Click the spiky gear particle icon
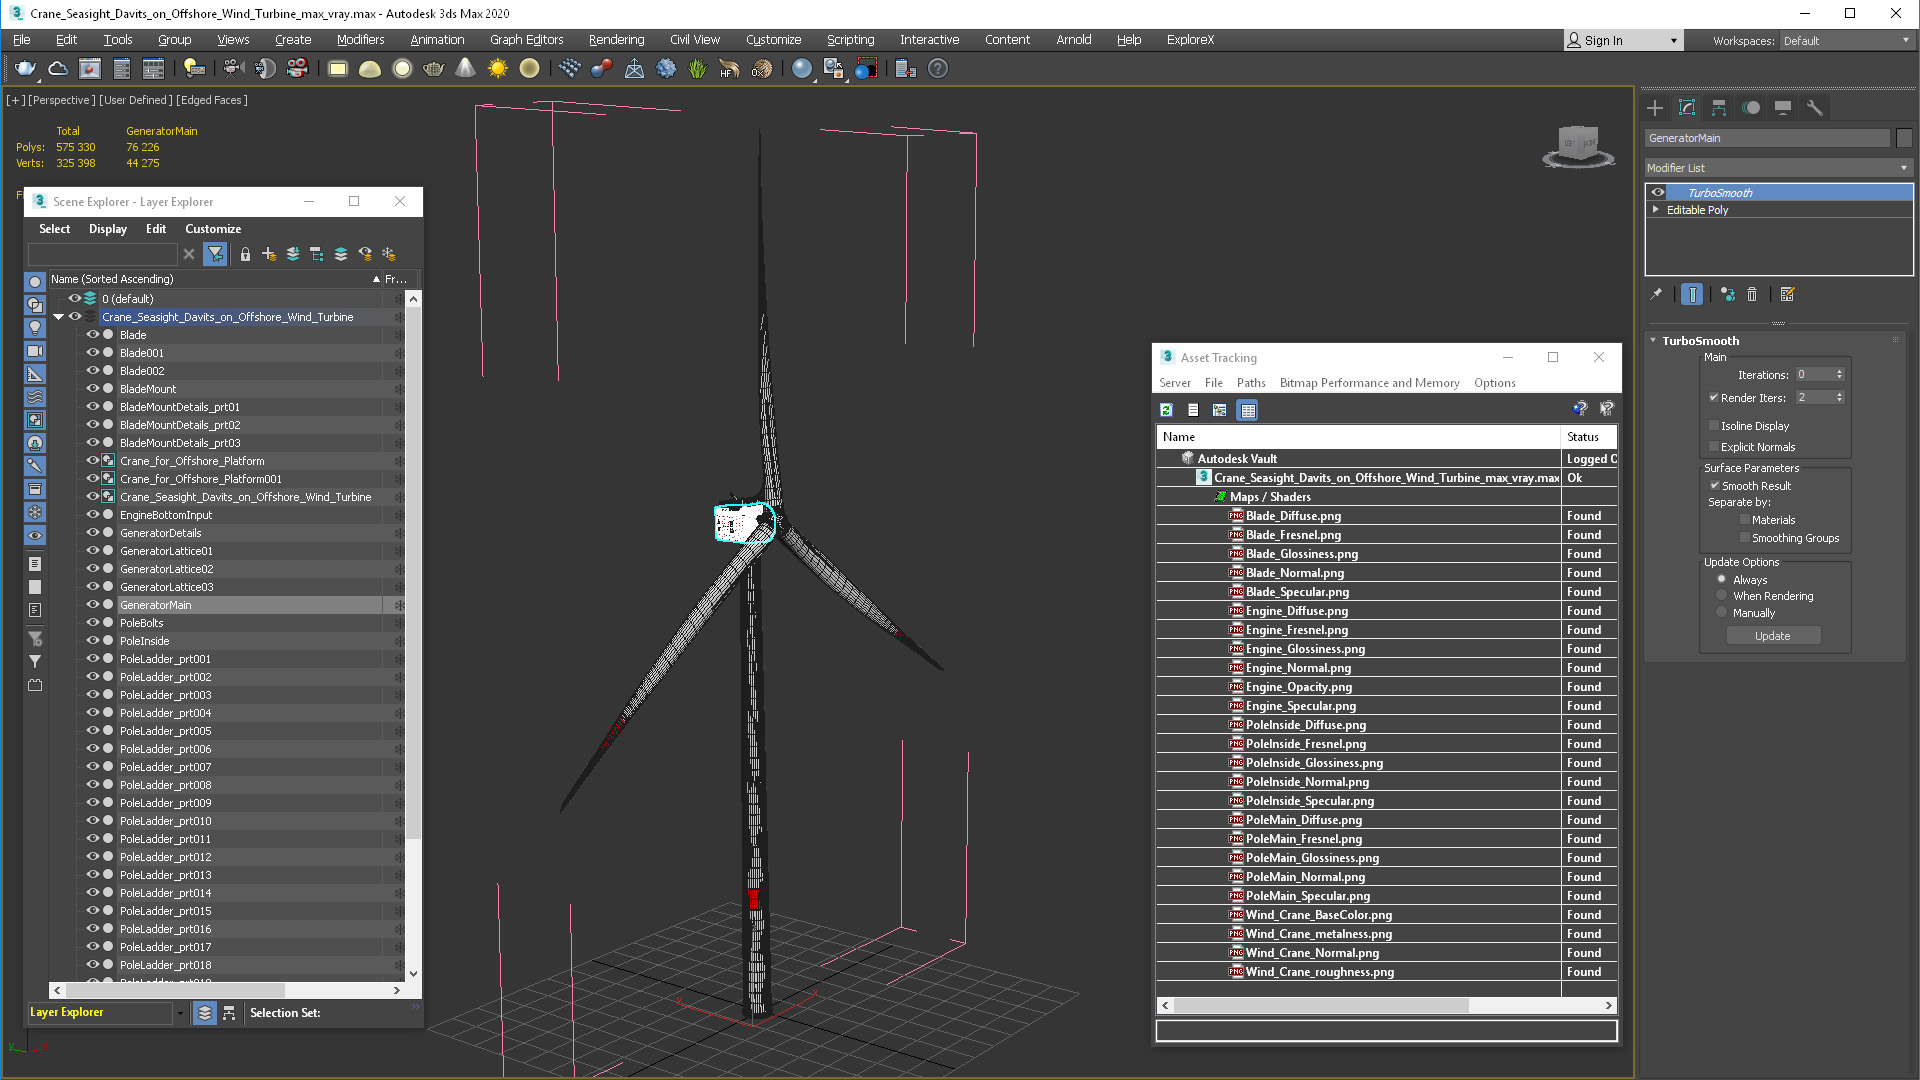Viewport: 1920px width, 1080px height. [x=666, y=69]
